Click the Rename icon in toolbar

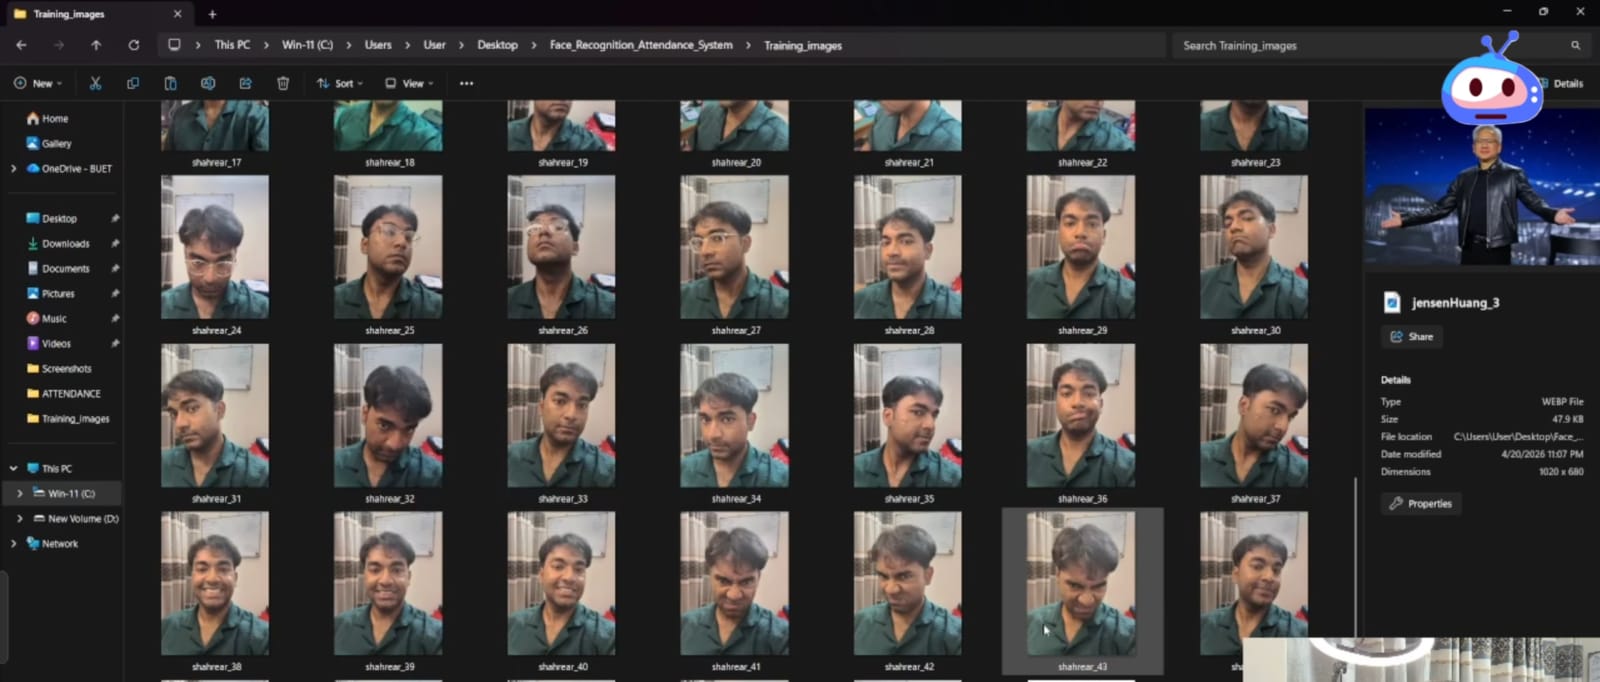[x=208, y=83]
